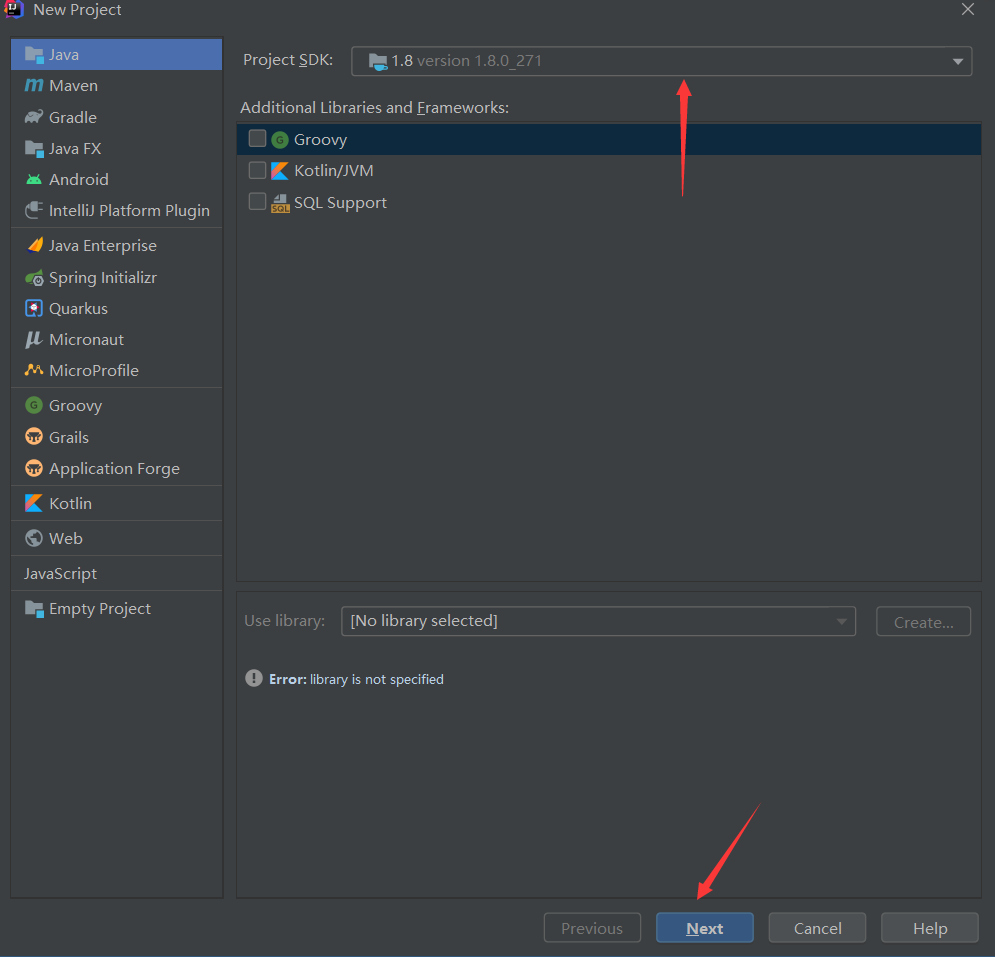This screenshot has height=957, width=995.
Task: Click the 'Quarkus' label in sidebar
Action: 79,308
